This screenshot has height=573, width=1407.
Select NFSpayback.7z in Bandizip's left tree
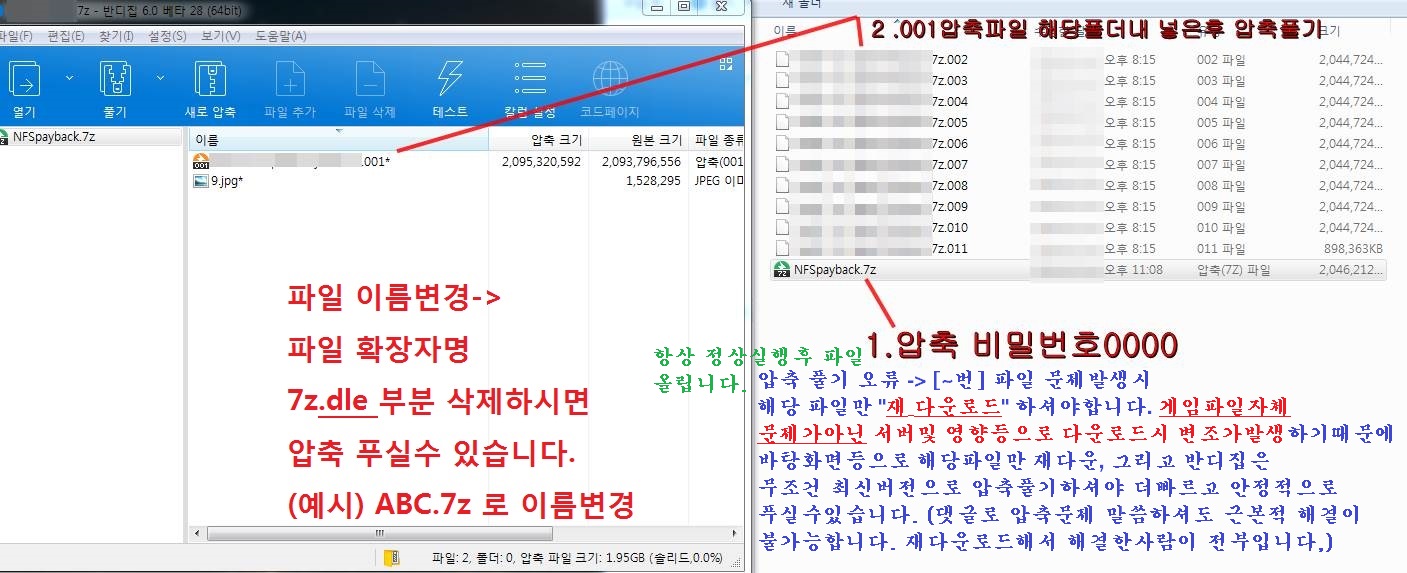53,137
